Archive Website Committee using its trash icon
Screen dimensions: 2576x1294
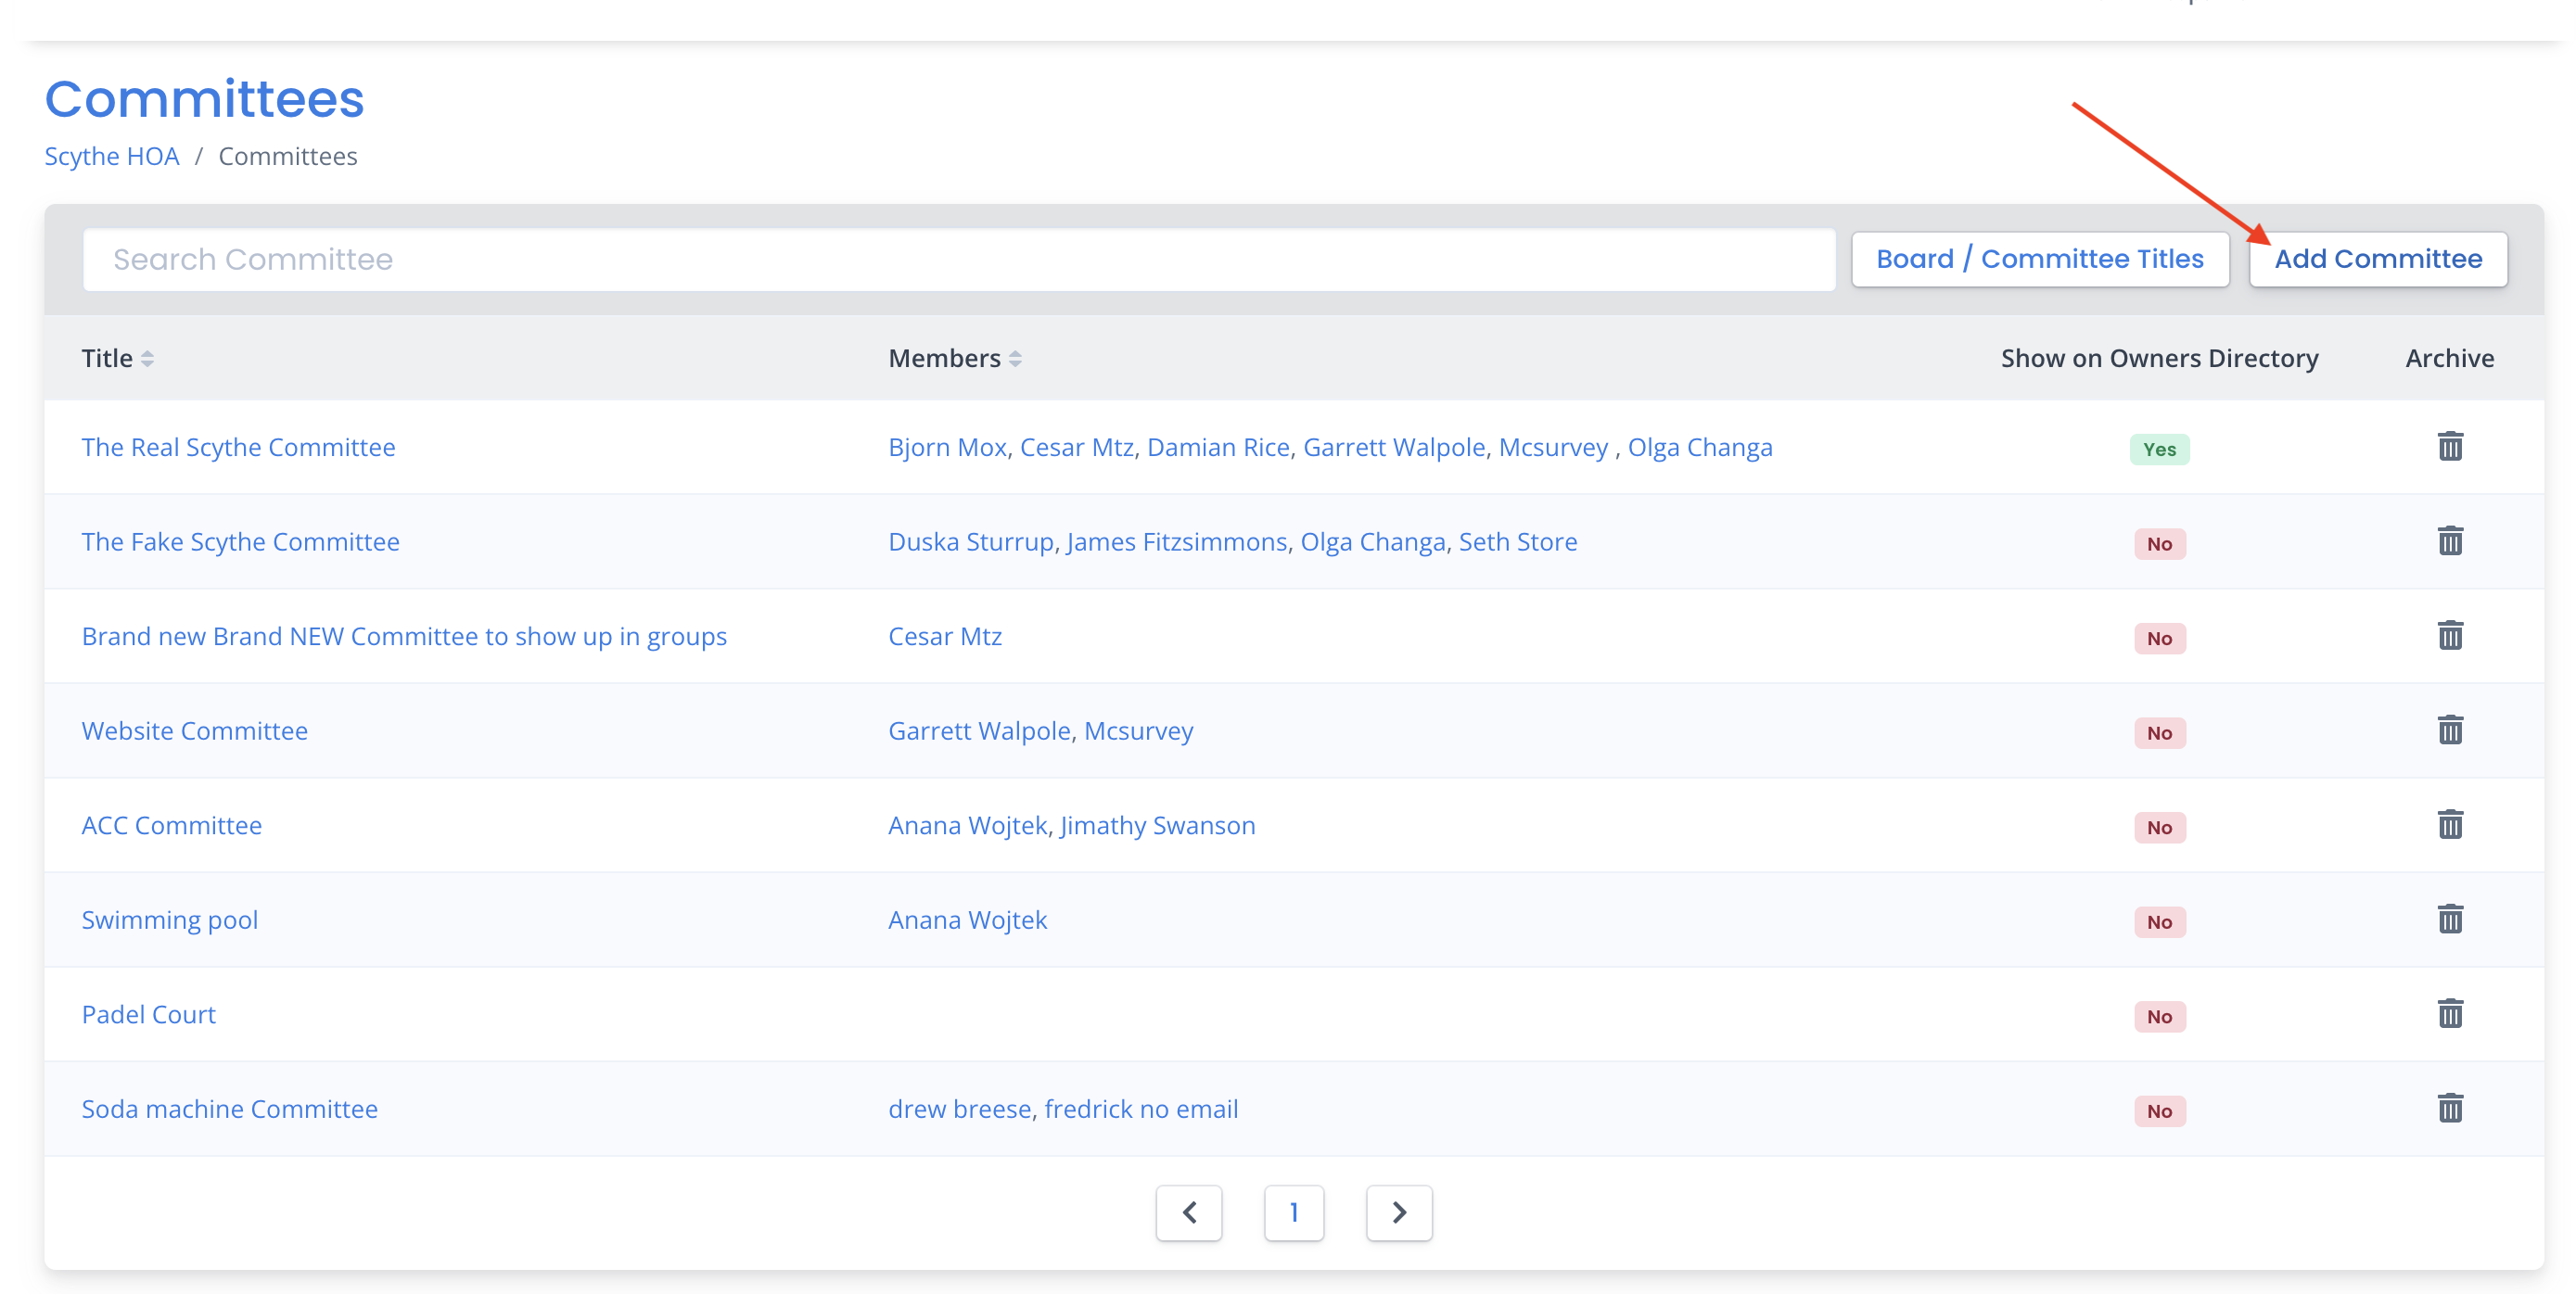pyautogui.click(x=2449, y=730)
